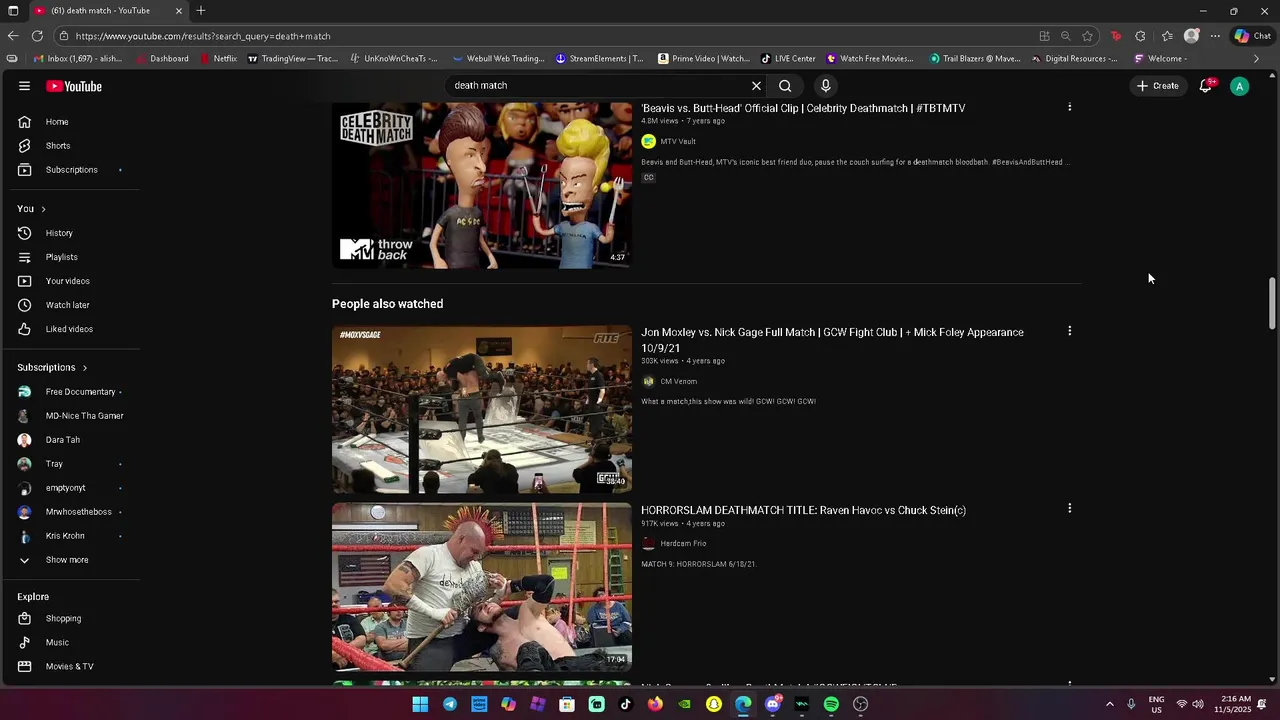Viewport: 1280px width, 720px height.
Task: Favorite this page with the star icon
Action: click(x=1087, y=36)
